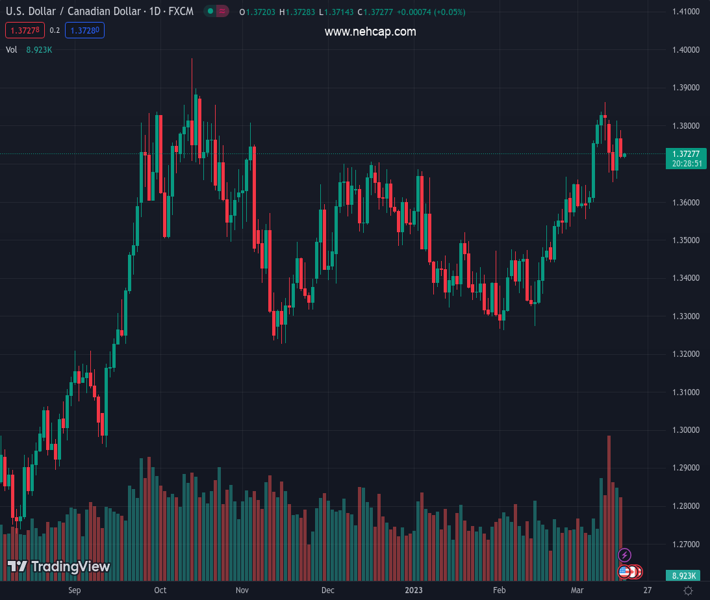Image resolution: width=710 pixels, height=600 pixels.
Task: Click the TradingView logo
Action: click(x=58, y=567)
